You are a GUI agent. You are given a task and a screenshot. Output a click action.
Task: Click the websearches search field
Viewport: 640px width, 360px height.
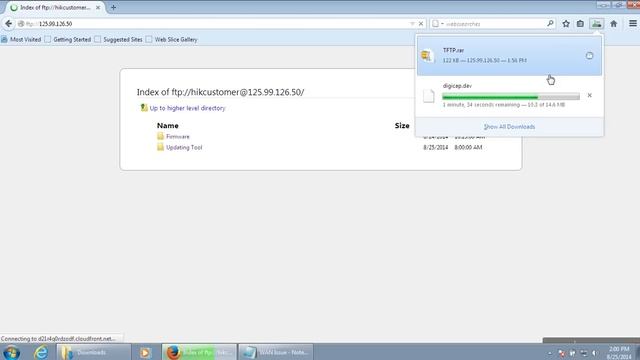click(x=495, y=24)
